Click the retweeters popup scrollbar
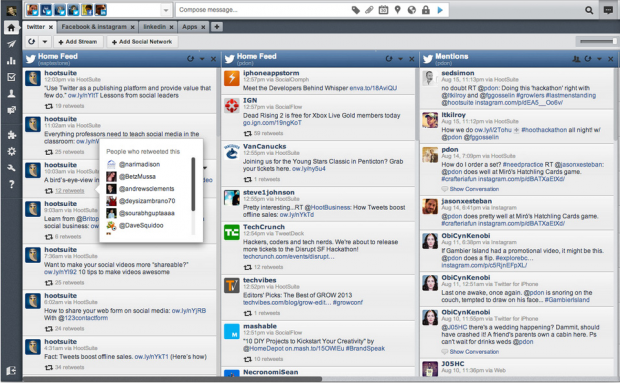Viewport: 620px width, 383px height. click(193, 184)
